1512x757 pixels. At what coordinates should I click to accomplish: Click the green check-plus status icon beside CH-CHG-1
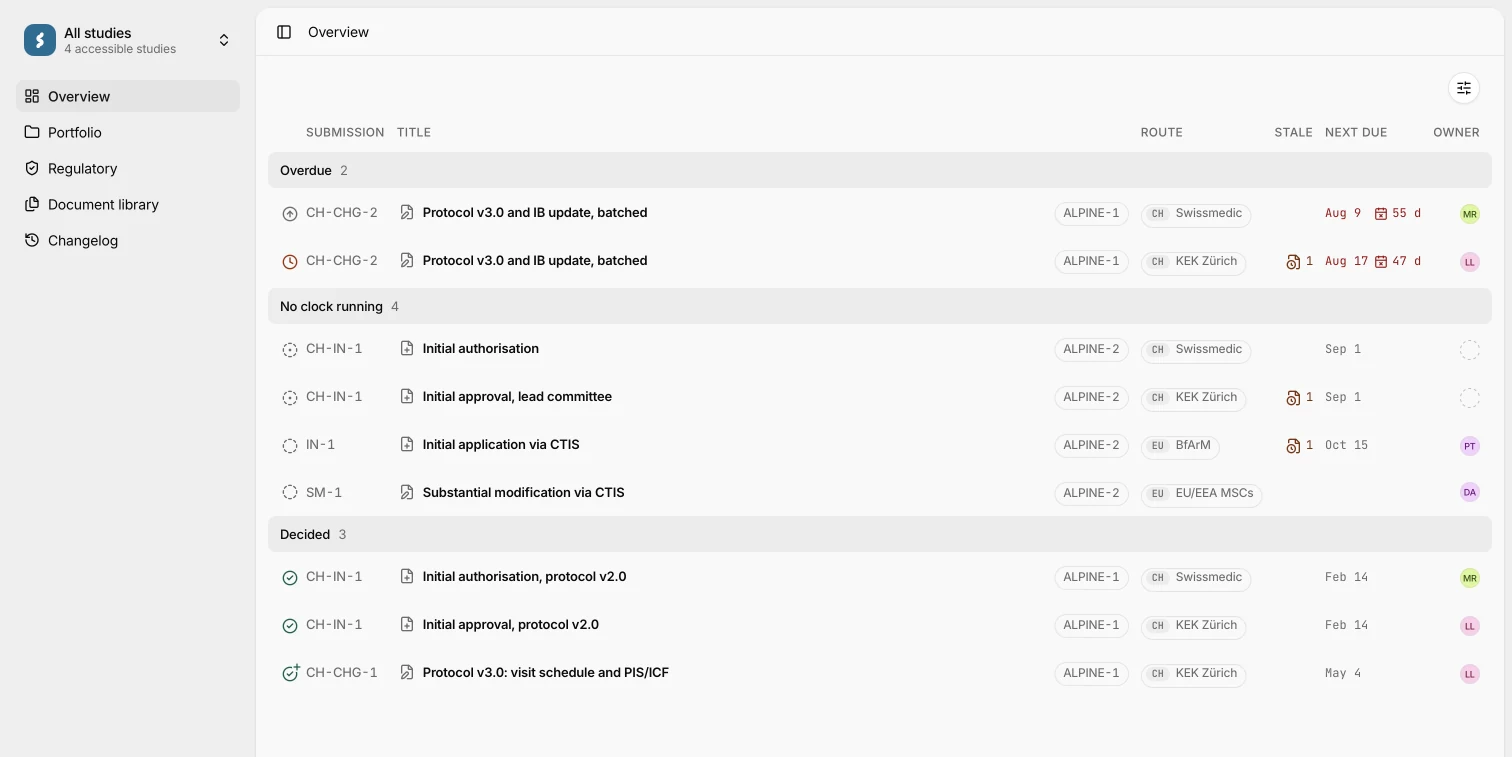click(290, 673)
